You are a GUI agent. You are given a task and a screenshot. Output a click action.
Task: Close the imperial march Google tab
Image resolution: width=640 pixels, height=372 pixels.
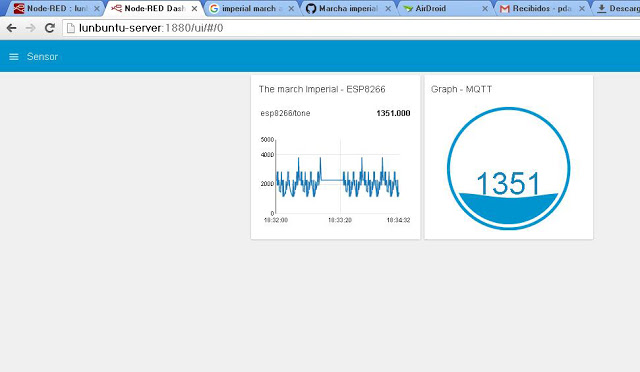click(x=291, y=9)
